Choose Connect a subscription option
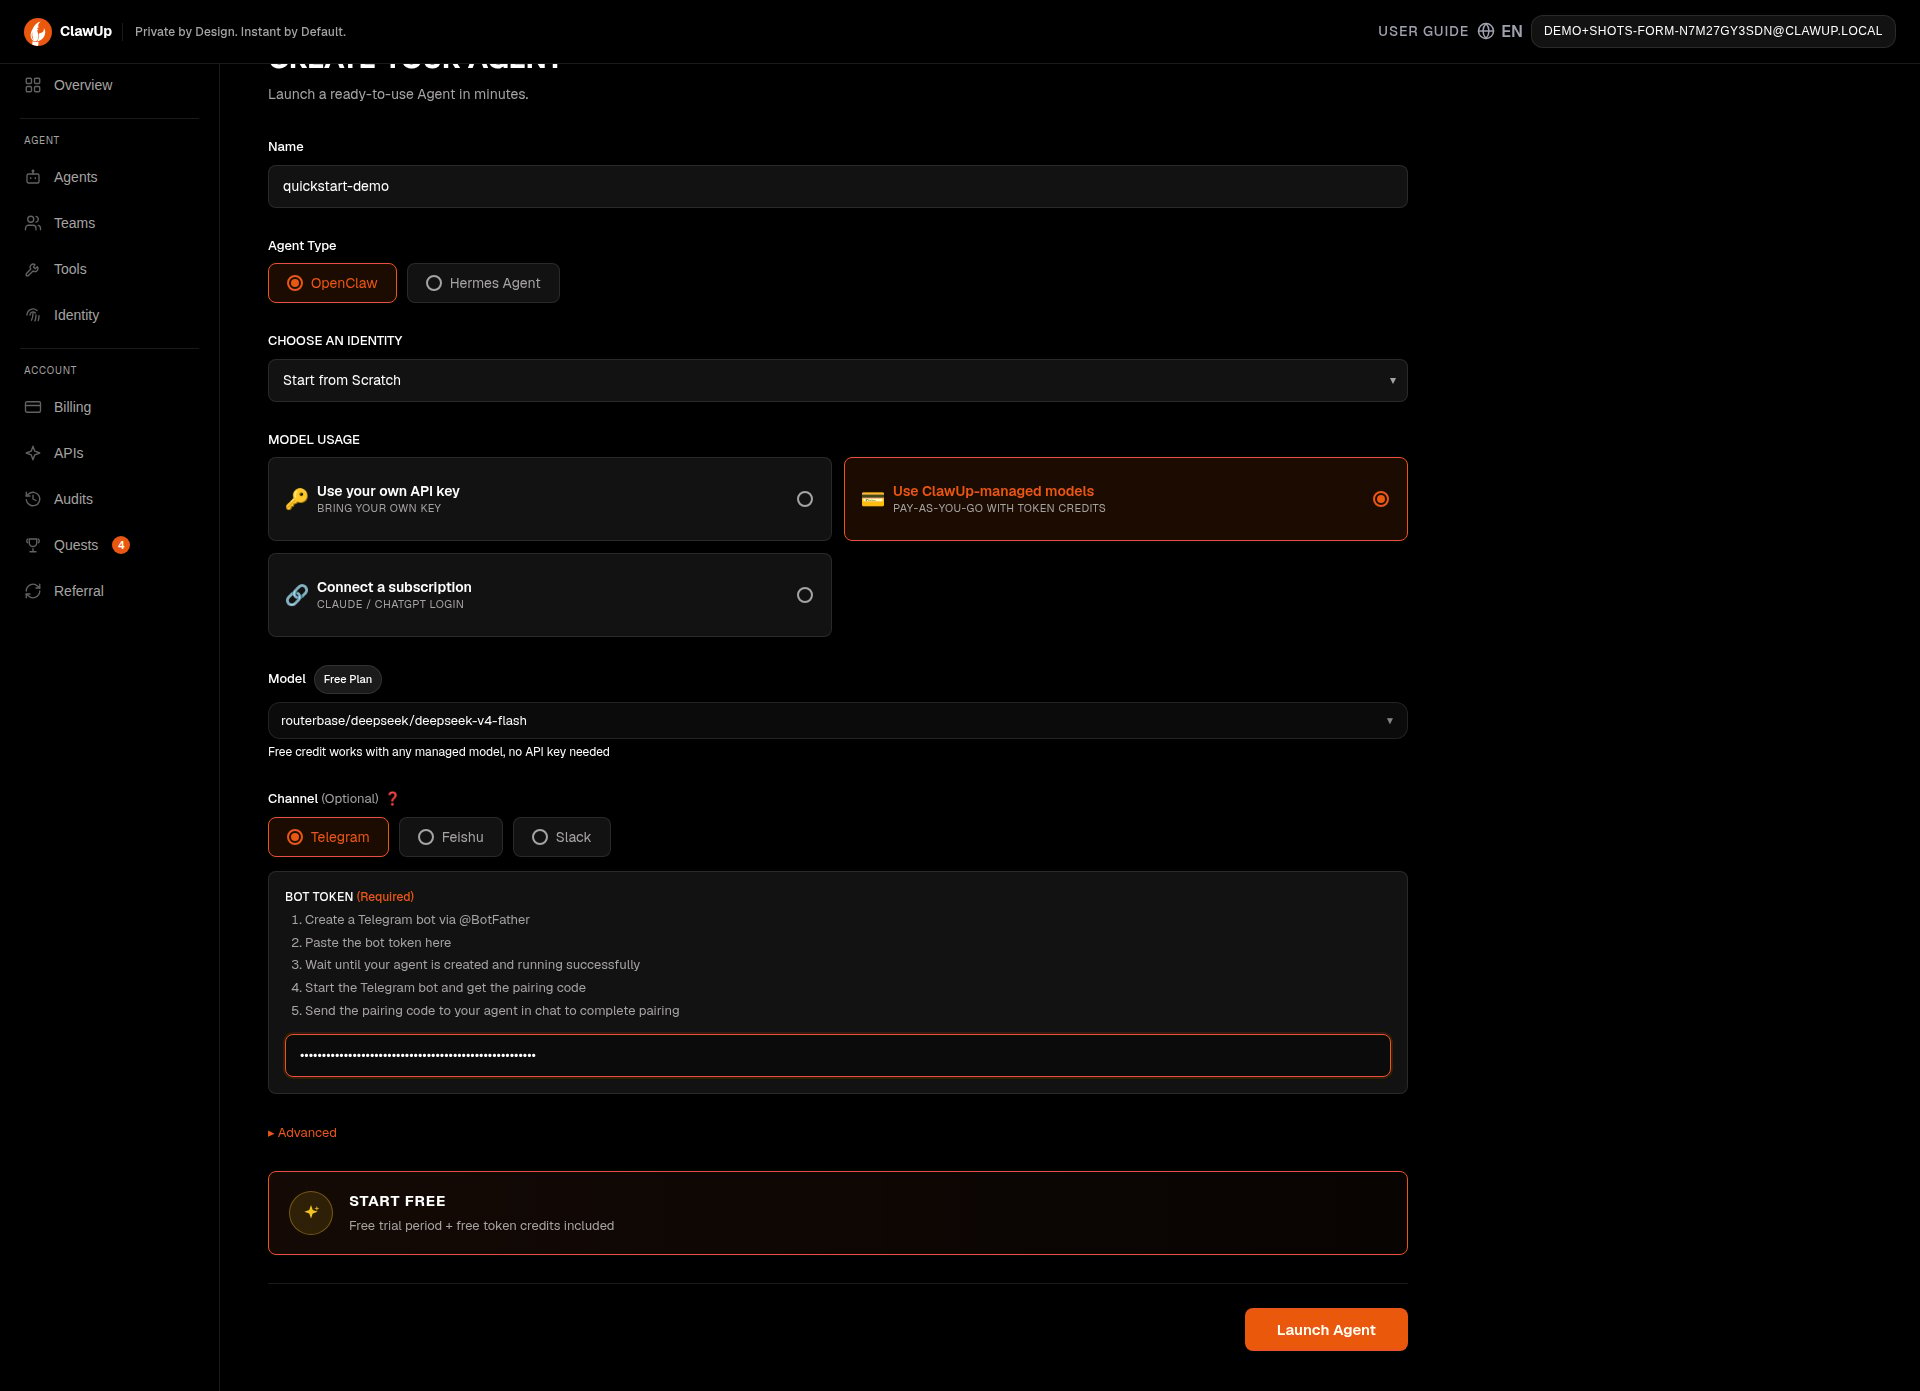 550,595
